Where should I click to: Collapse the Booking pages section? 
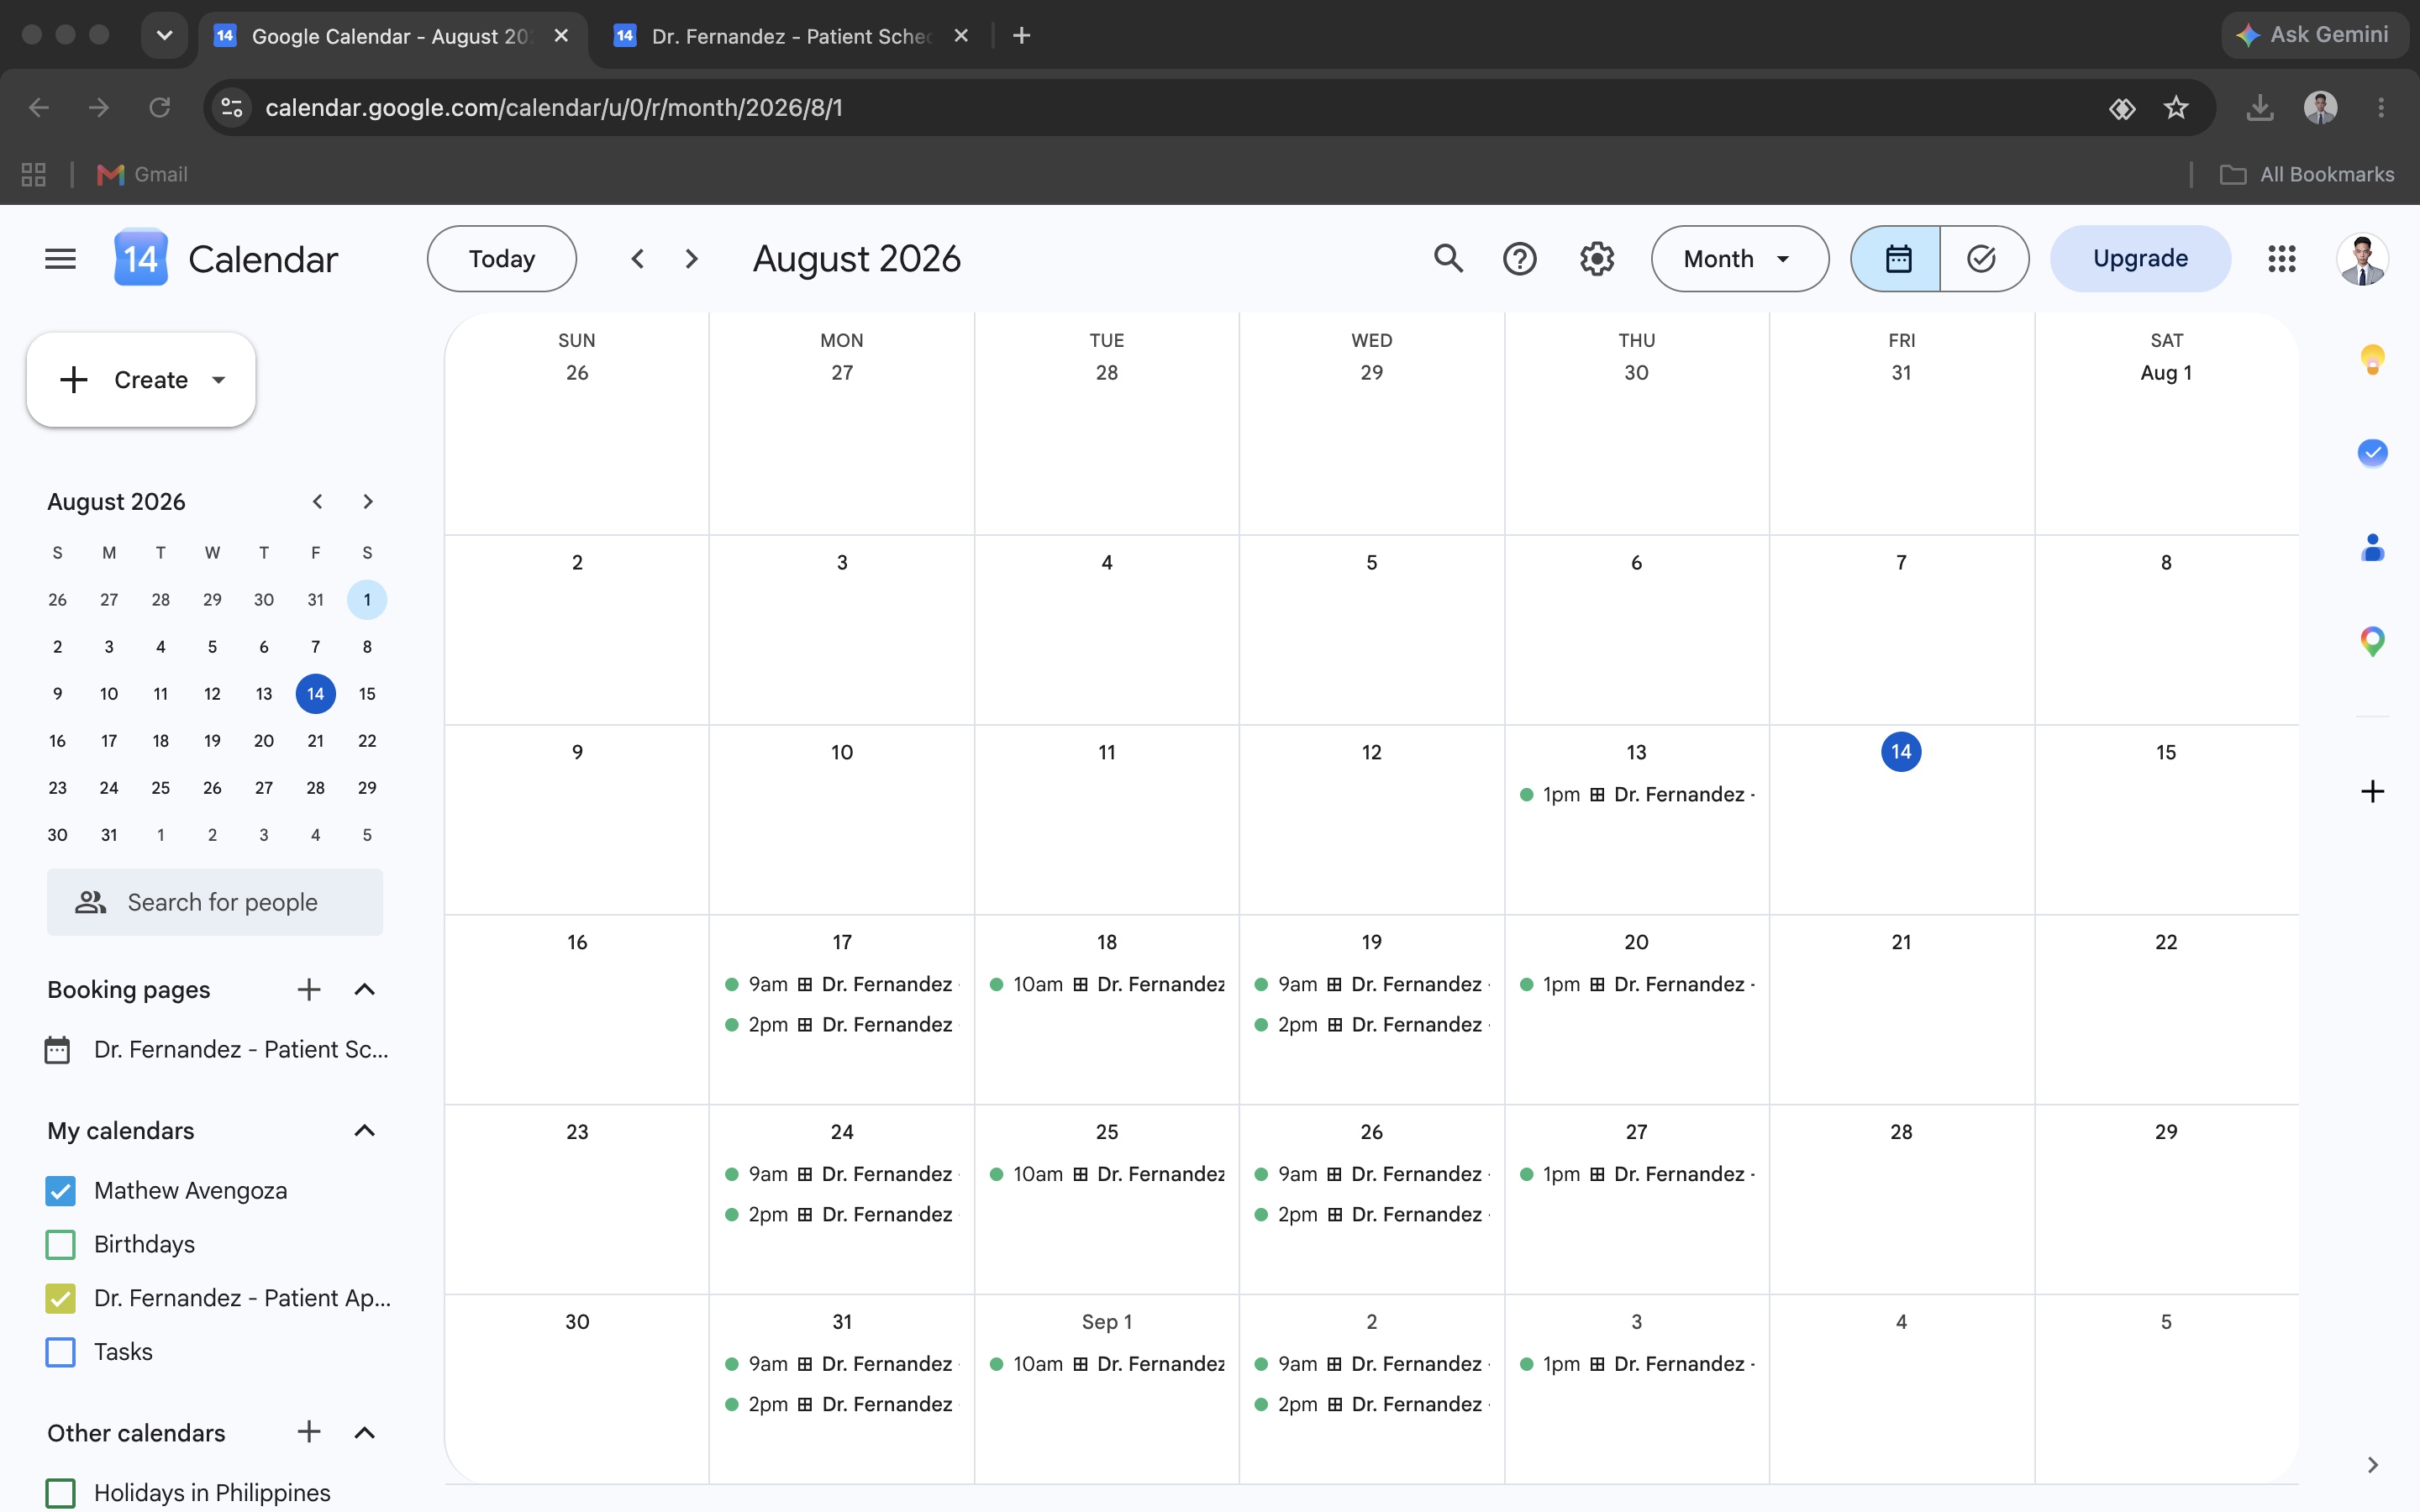click(x=365, y=990)
